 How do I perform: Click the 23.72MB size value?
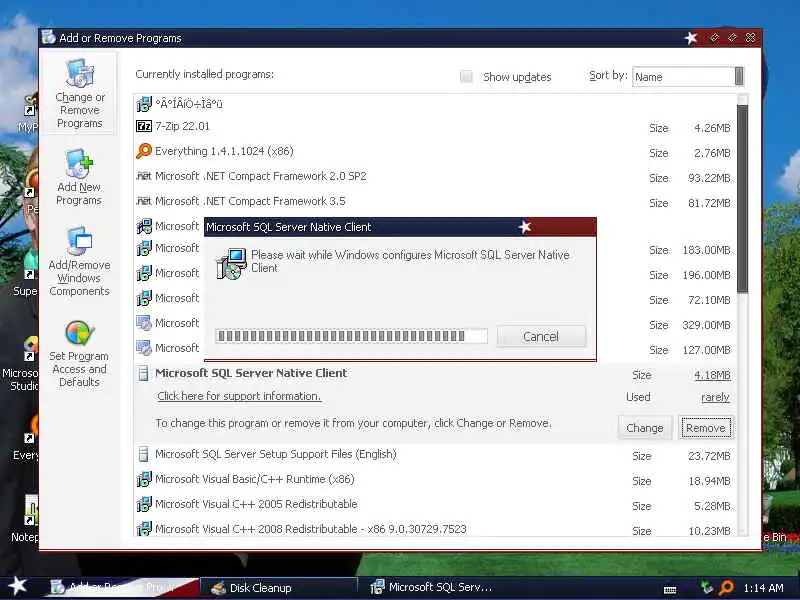click(x=709, y=456)
